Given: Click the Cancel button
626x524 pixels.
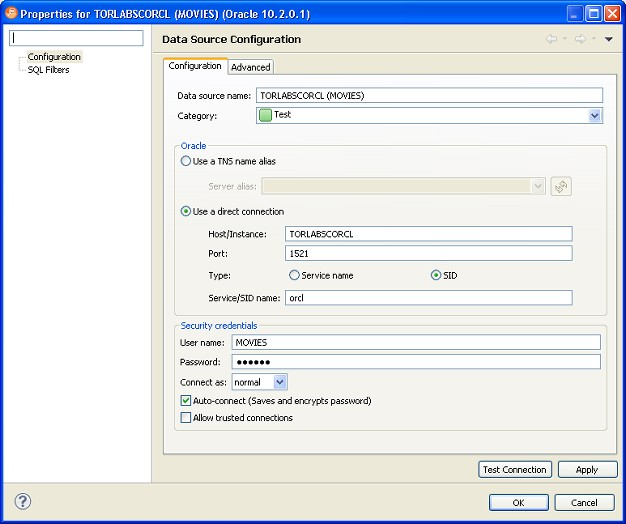Looking at the screenshot, I should (x=584, y=502).
